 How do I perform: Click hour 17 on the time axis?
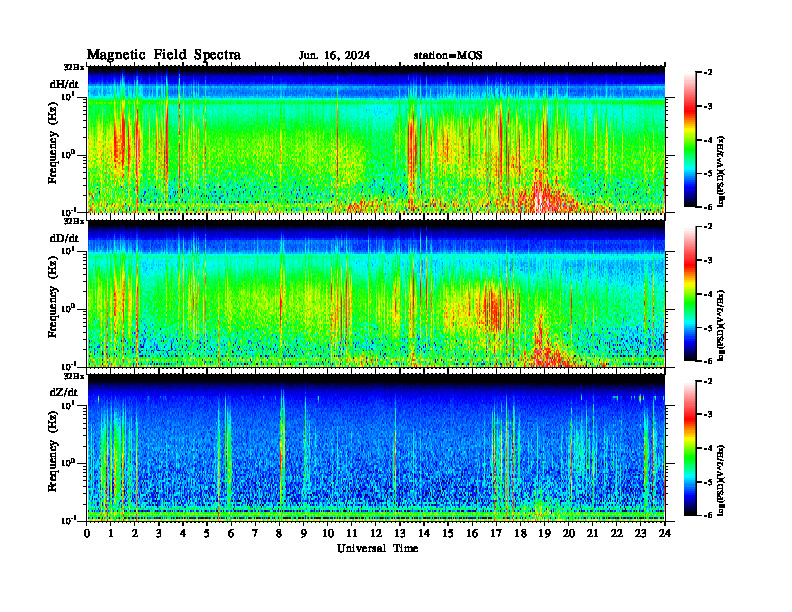tap(497, 533)
